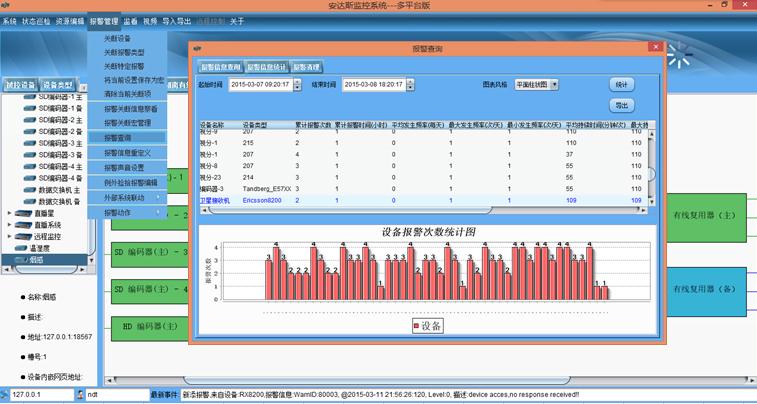Screen dimensions: 757x404
Task: Select the SD编码器-4 主 device icon
Action: pos(29,167)
